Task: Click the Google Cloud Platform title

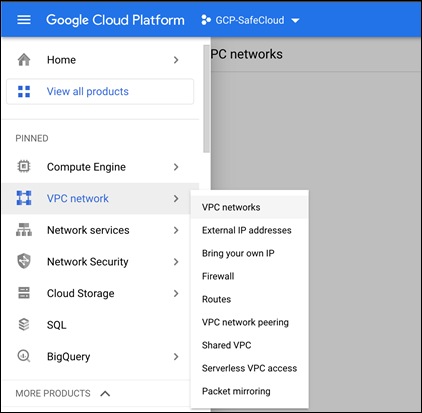Action: (x=115, y=20)
